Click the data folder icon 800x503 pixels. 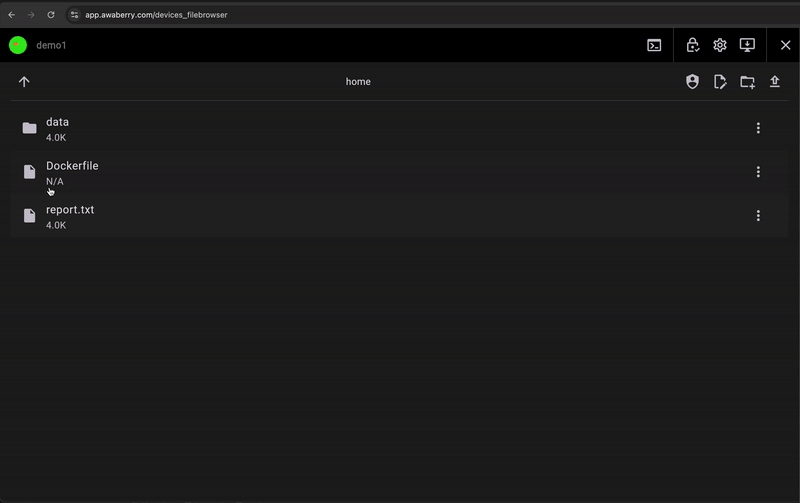tap(30, 128)
